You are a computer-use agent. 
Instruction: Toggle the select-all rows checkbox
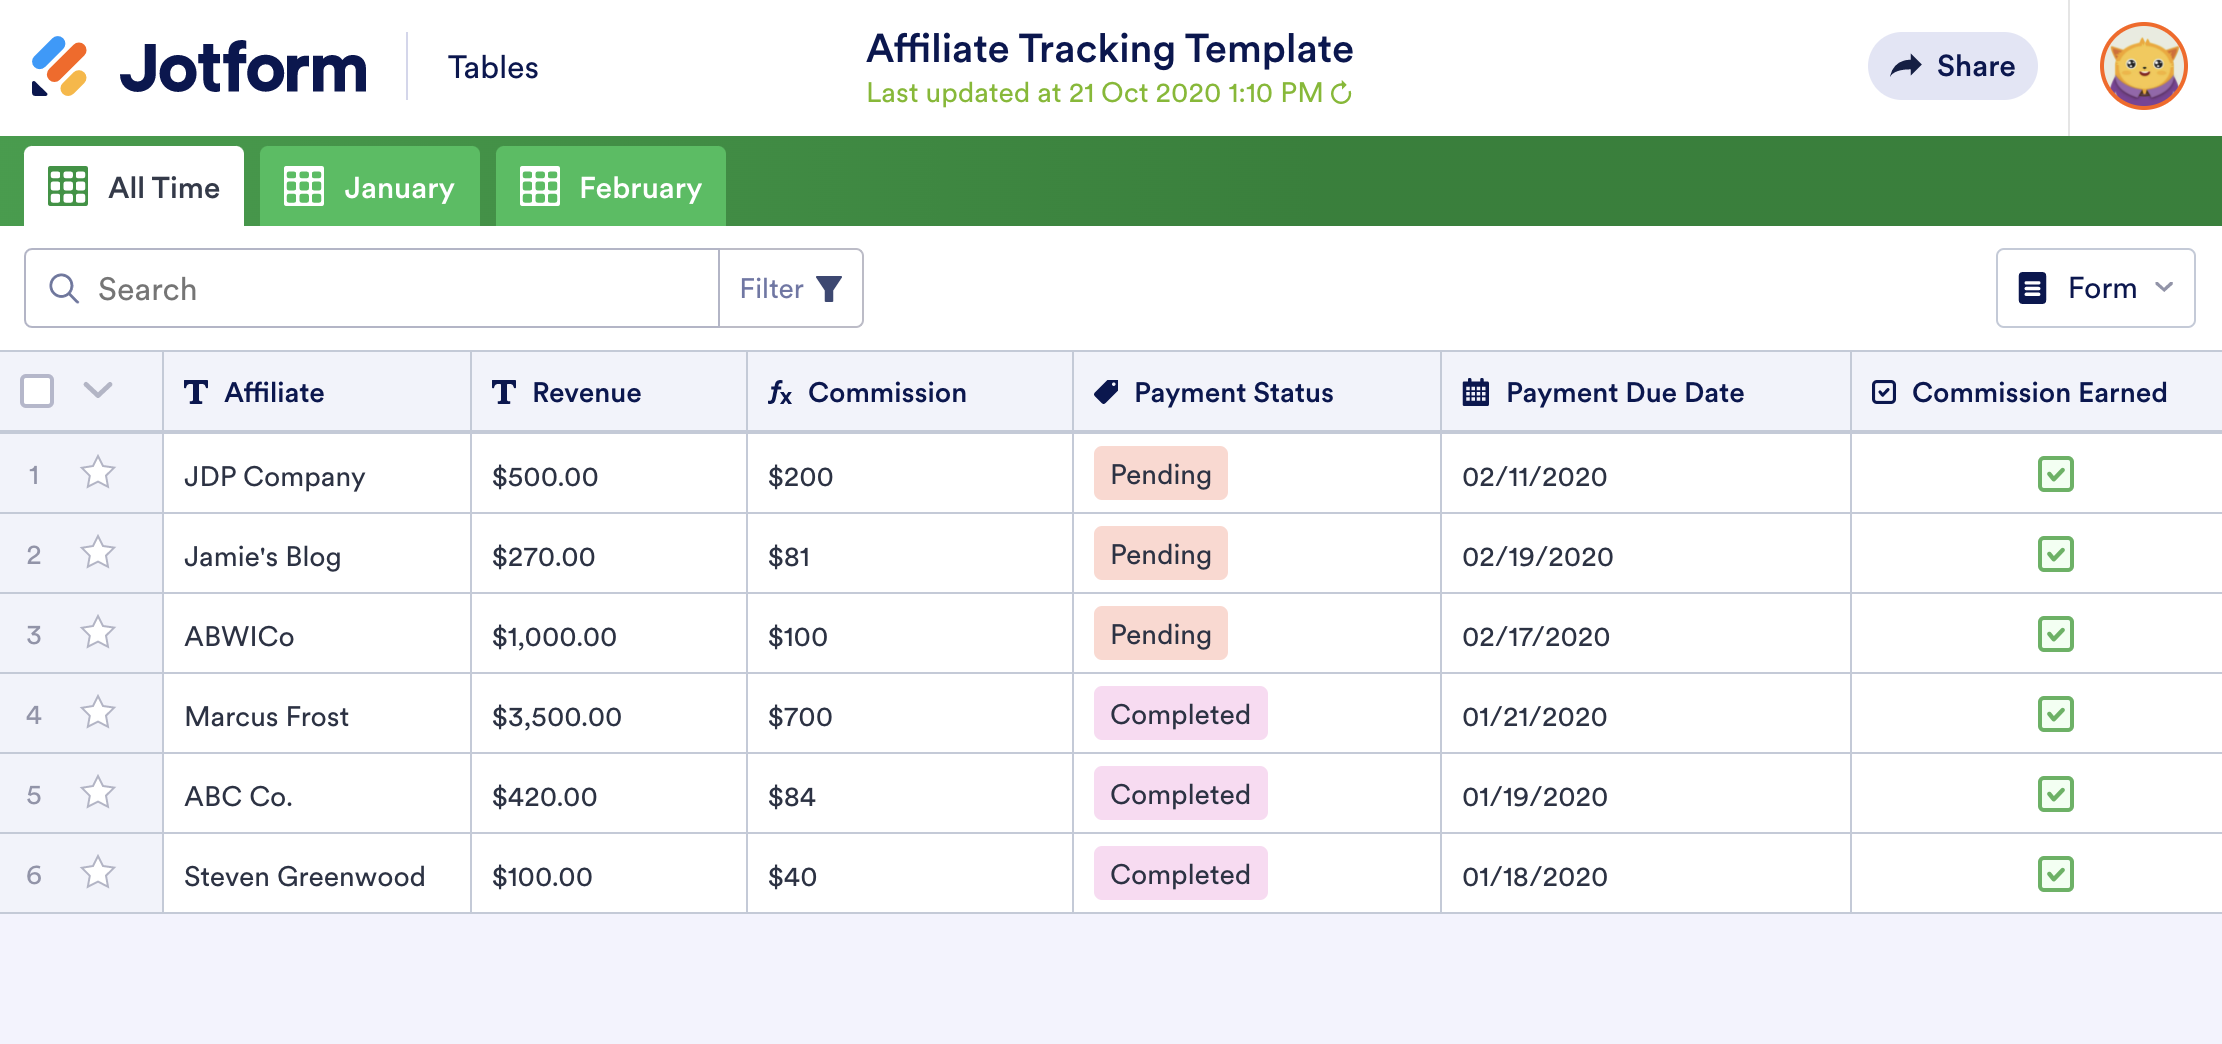point(38,391)
